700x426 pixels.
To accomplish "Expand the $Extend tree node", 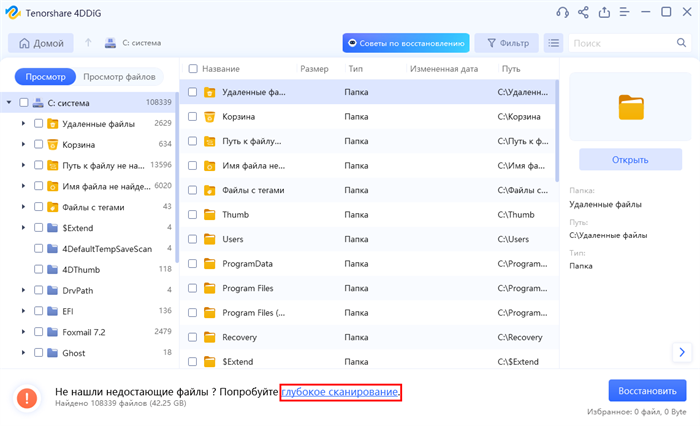I will (23, 228).
